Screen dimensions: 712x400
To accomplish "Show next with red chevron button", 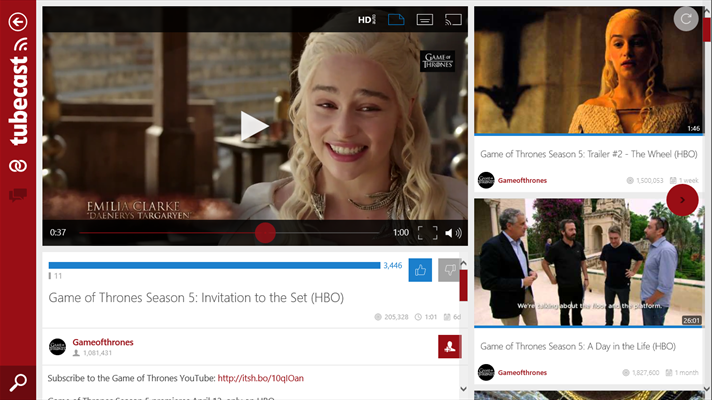I will point(682,200).
